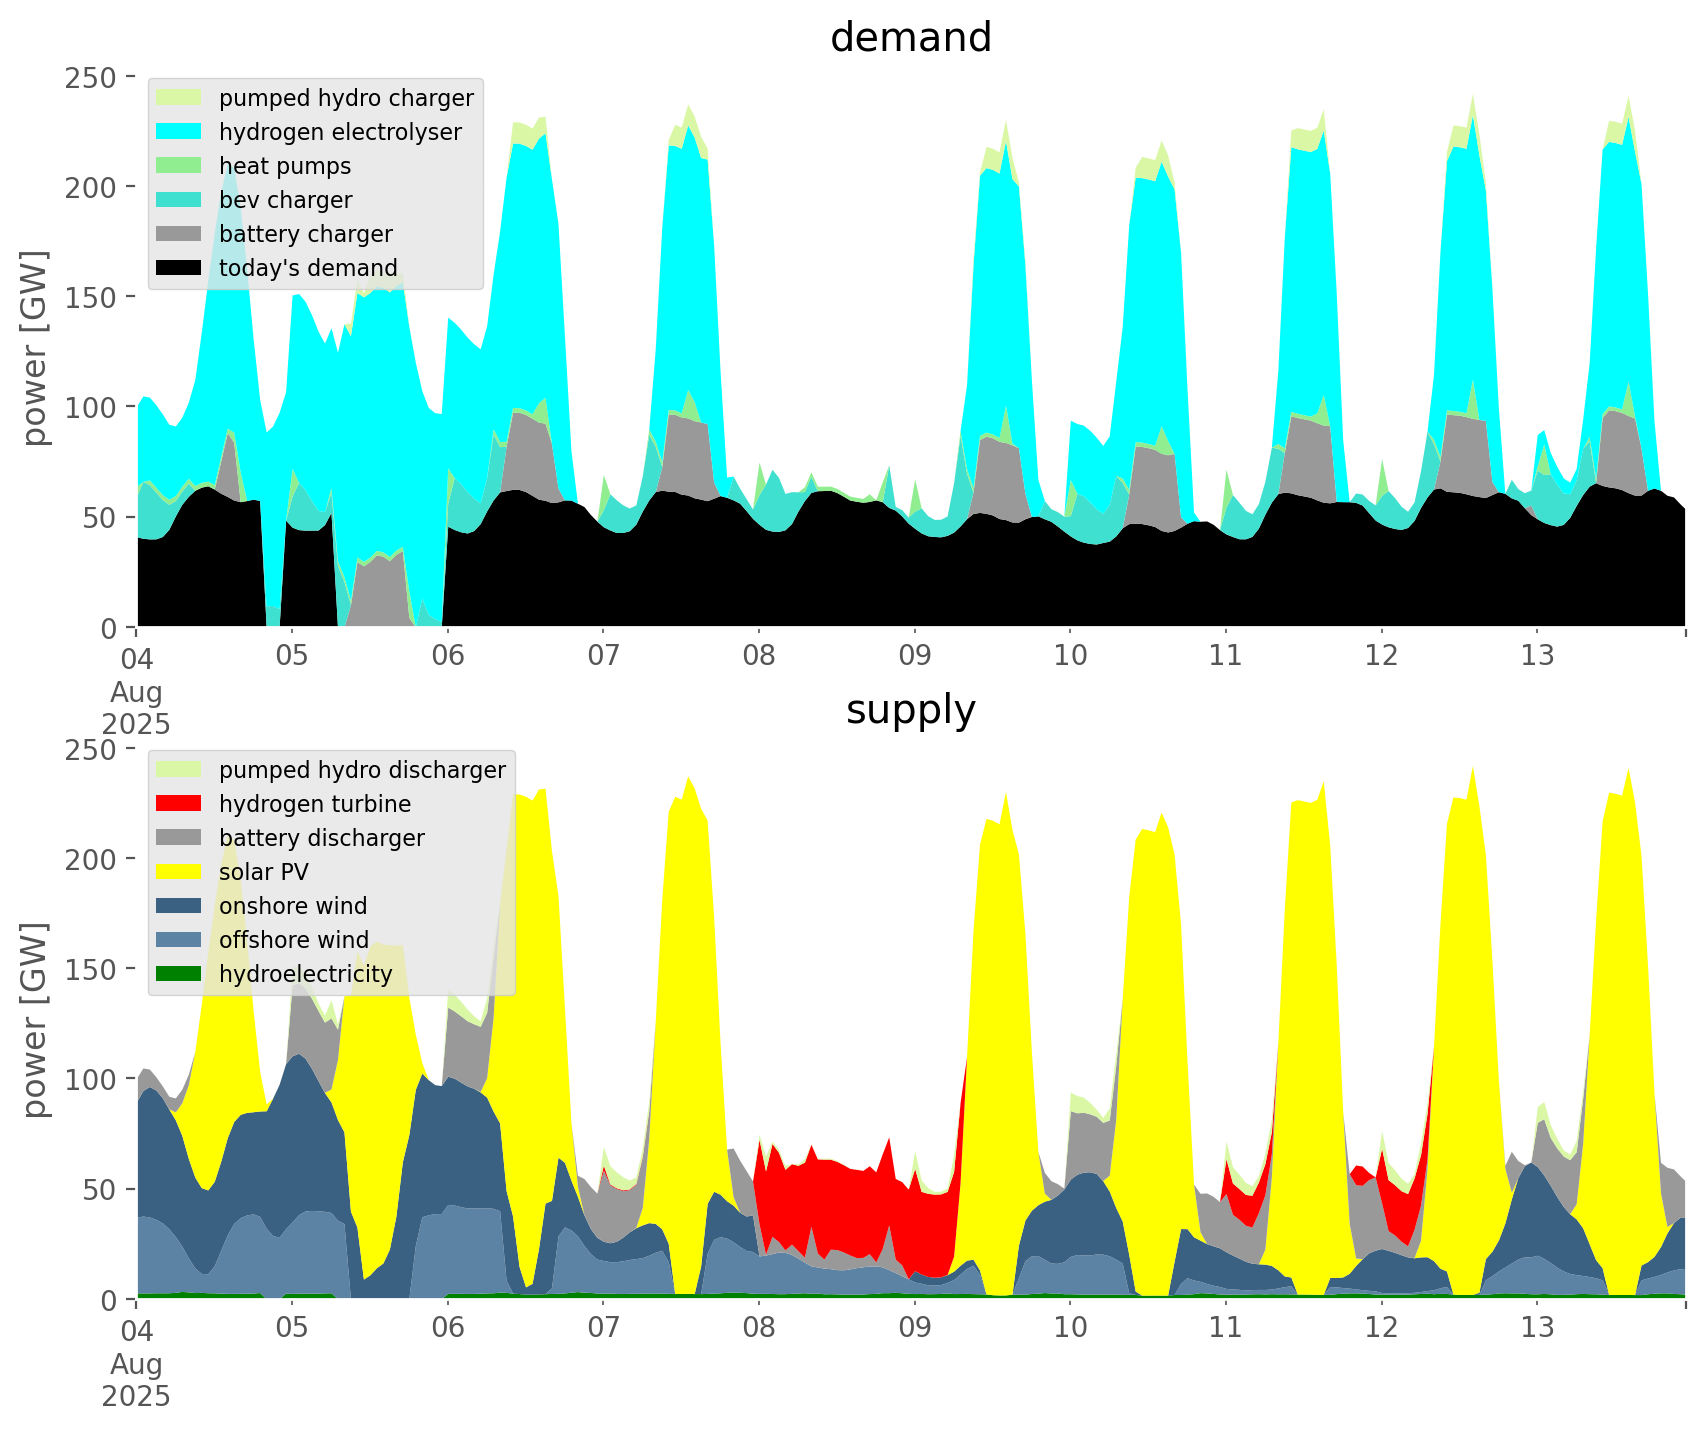Viewport: 1706px width, 1431px height.
Task: Click the battery discharger legend label
Action: point(321,838)
